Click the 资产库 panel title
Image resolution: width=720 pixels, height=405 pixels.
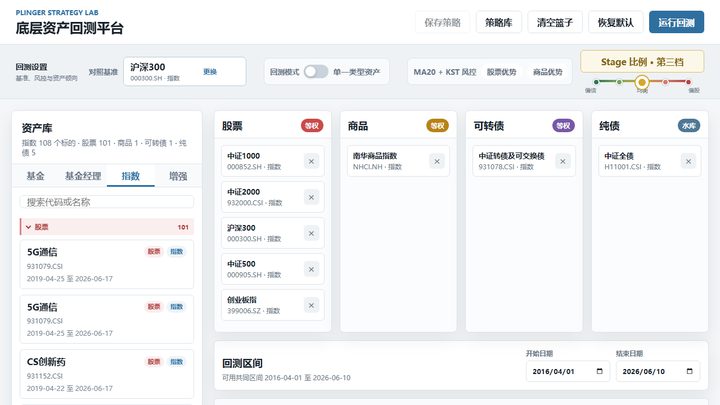click(37, 128)
